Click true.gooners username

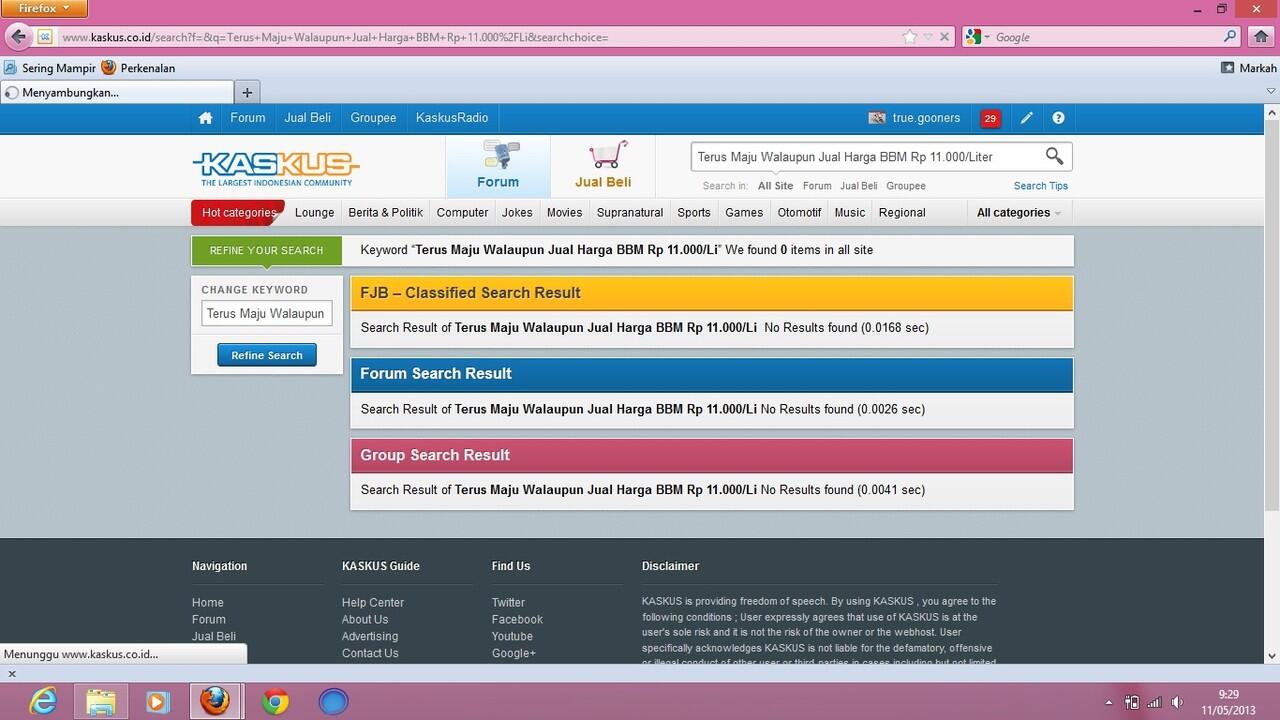pos(926,118)
